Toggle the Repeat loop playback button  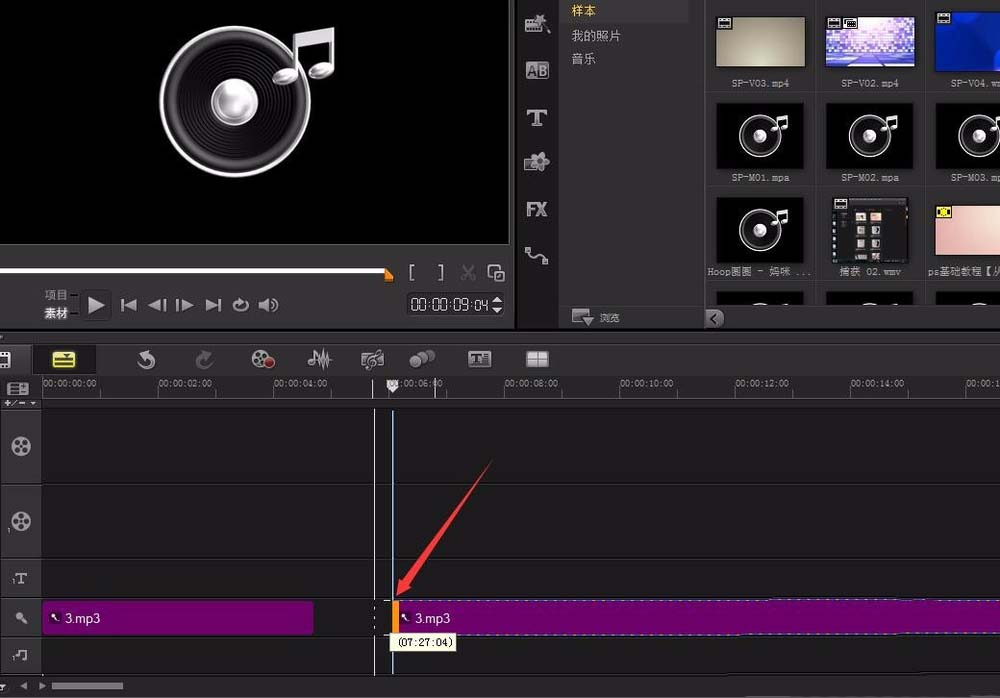pos(240,306)
